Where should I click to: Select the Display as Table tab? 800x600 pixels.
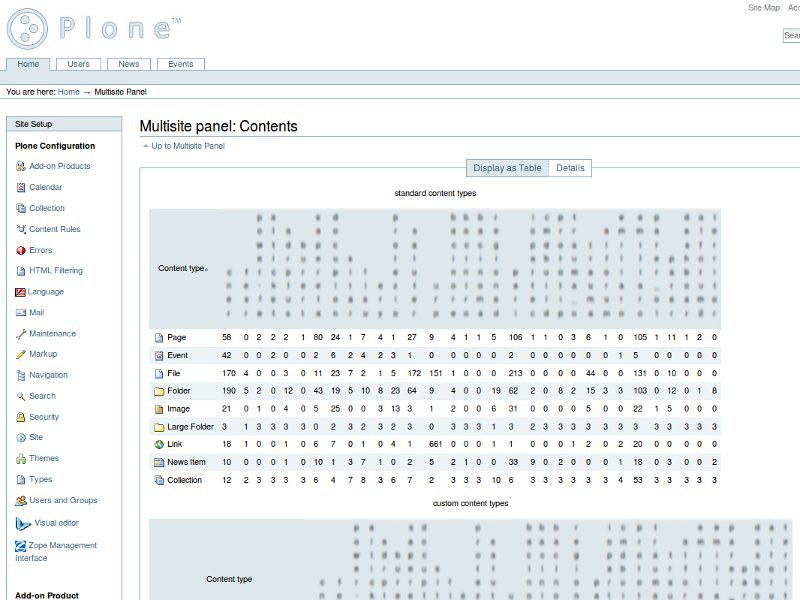[x=507, y=168]
